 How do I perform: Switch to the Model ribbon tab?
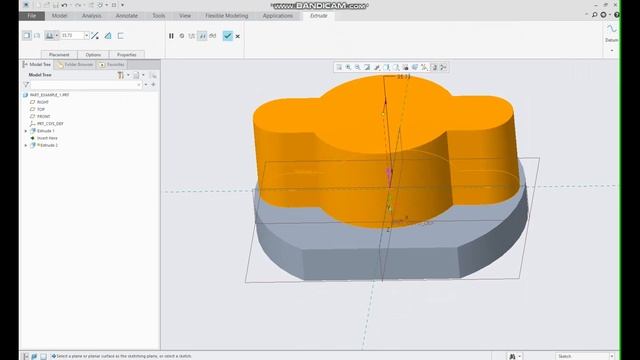point(59,16)
